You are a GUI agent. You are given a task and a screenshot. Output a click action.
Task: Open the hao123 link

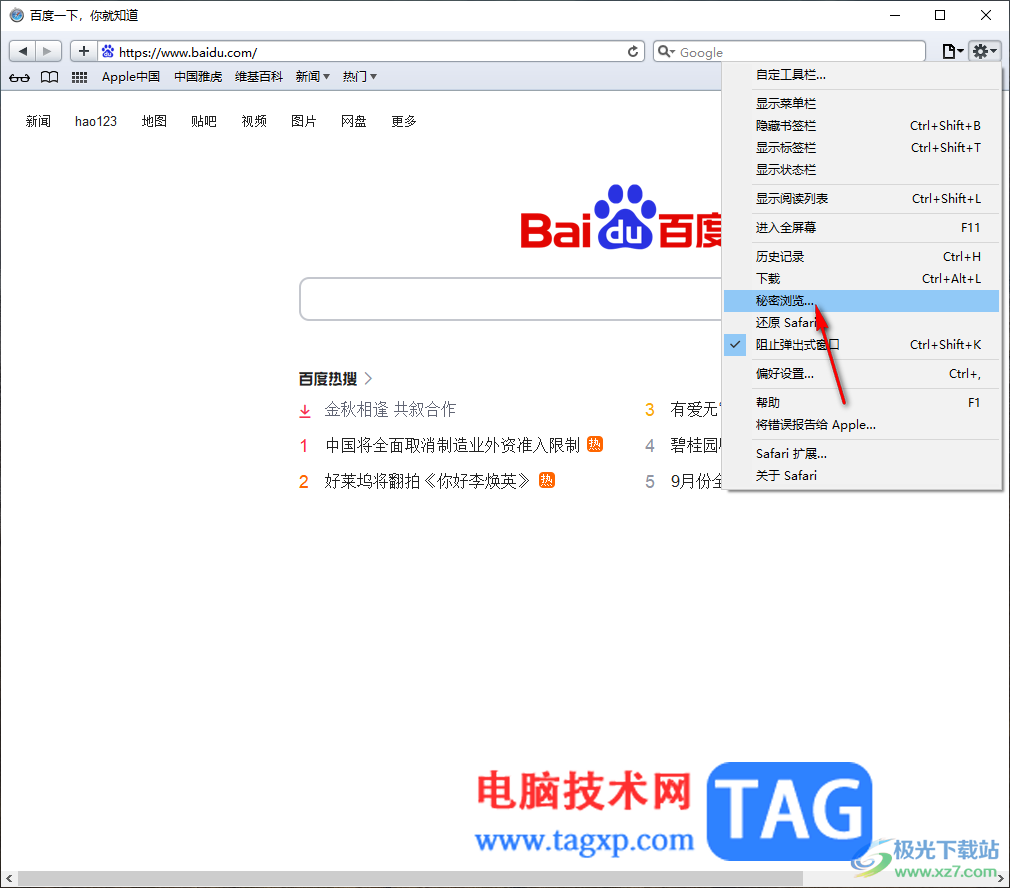(x=95, y=121)
